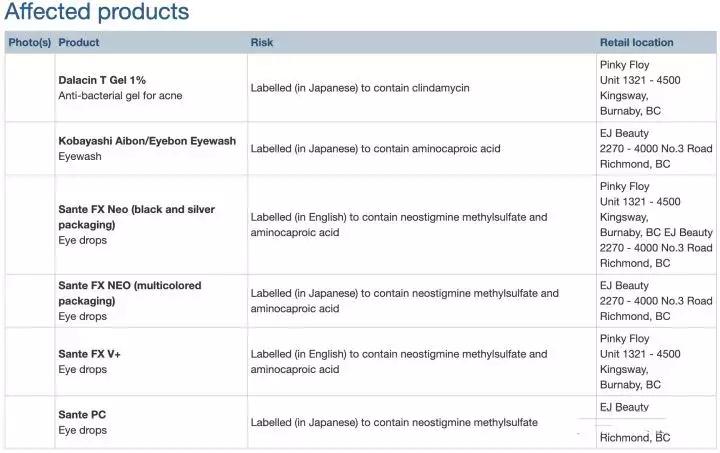Select the Kobayashi Aibon/Eyebon Eyewash product name
720x453 pixels.
coord(147,141)
